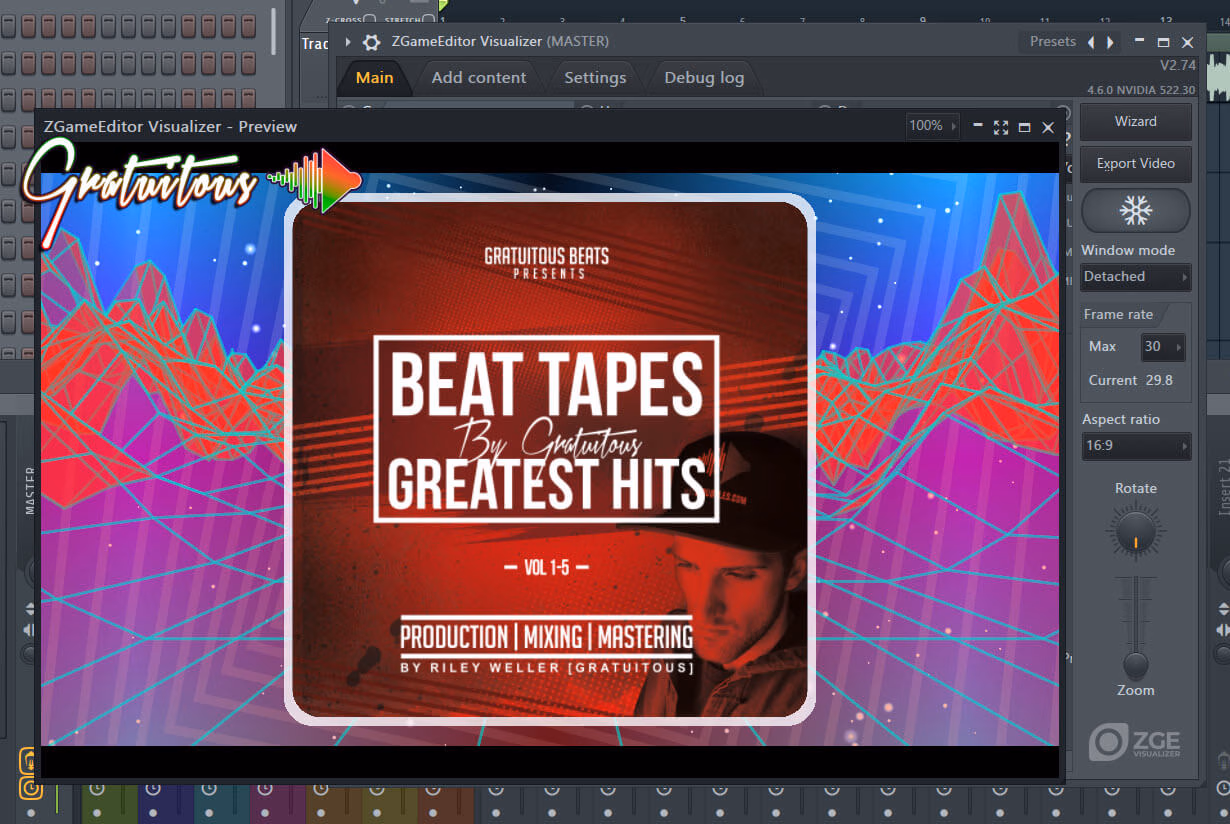Open the ZGameEditor Visualizer gear options icon

371,42
